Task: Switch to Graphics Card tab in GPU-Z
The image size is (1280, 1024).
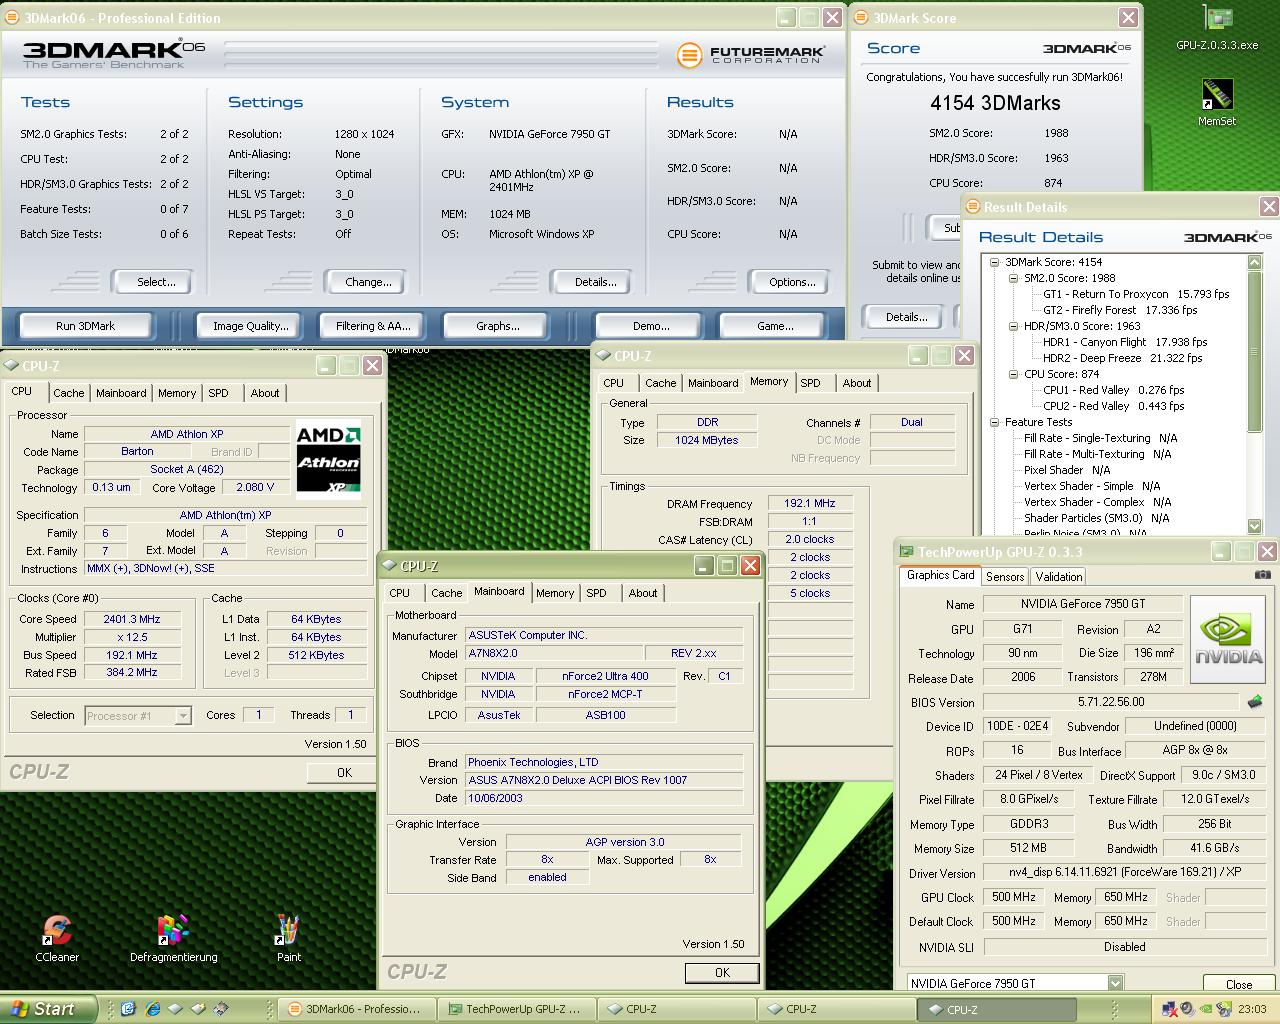Action: [x=940, y=575]
